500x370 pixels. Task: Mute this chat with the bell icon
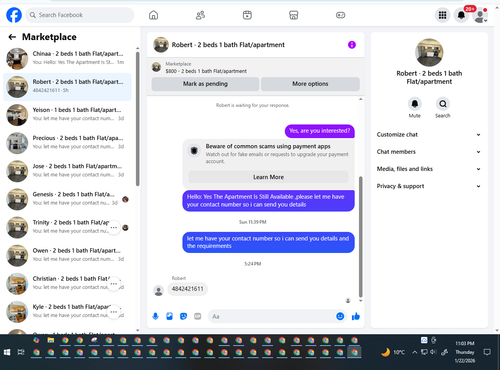[415, 104]
